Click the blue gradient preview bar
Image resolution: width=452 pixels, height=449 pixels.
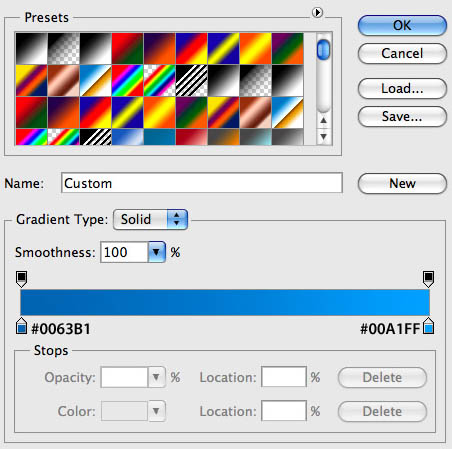pyautogui.click(x=225, y=302)
